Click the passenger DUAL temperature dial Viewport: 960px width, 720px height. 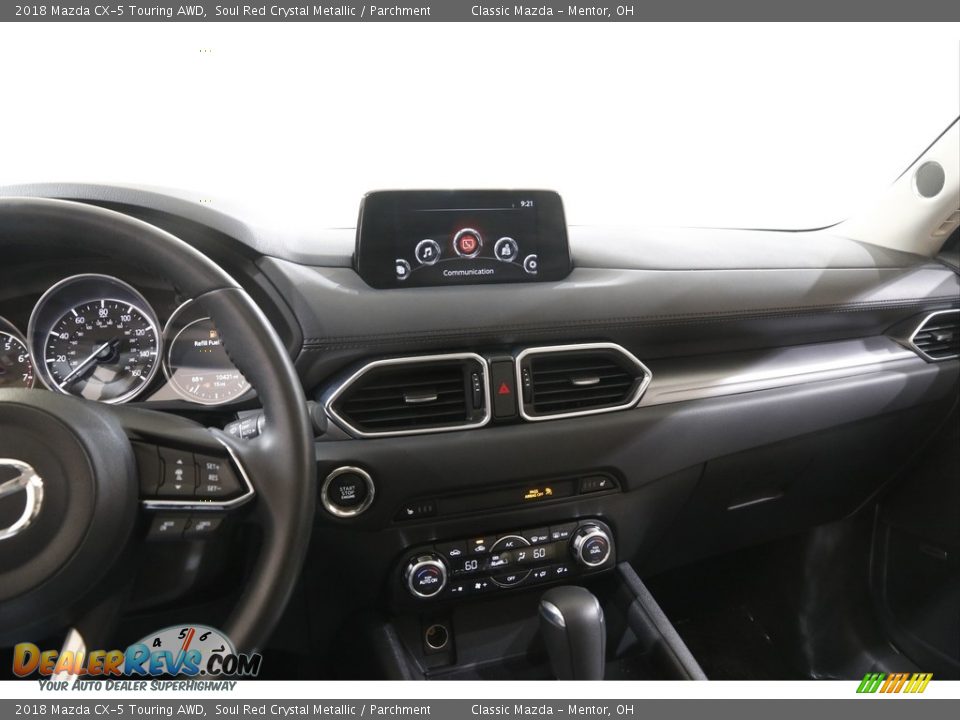pos(592,545)
